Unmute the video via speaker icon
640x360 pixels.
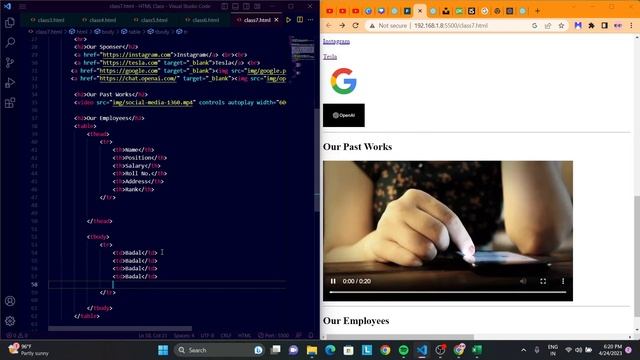click(x=523, y=281)
